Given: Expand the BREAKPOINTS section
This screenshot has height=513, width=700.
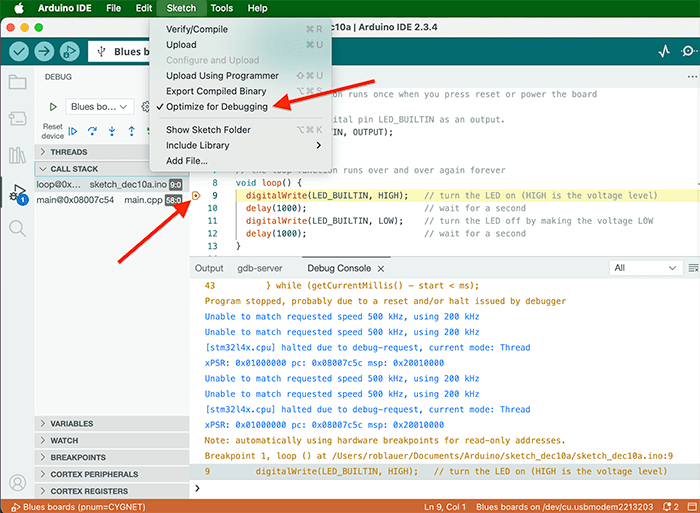Looking at the screenshot, I should pos(112,458).
